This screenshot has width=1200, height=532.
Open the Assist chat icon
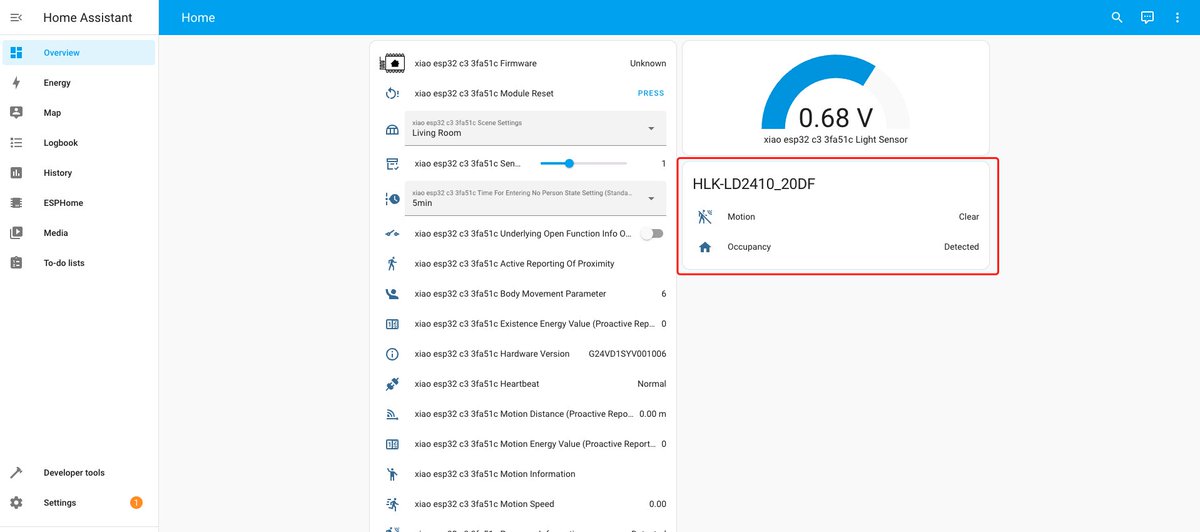1148,17
